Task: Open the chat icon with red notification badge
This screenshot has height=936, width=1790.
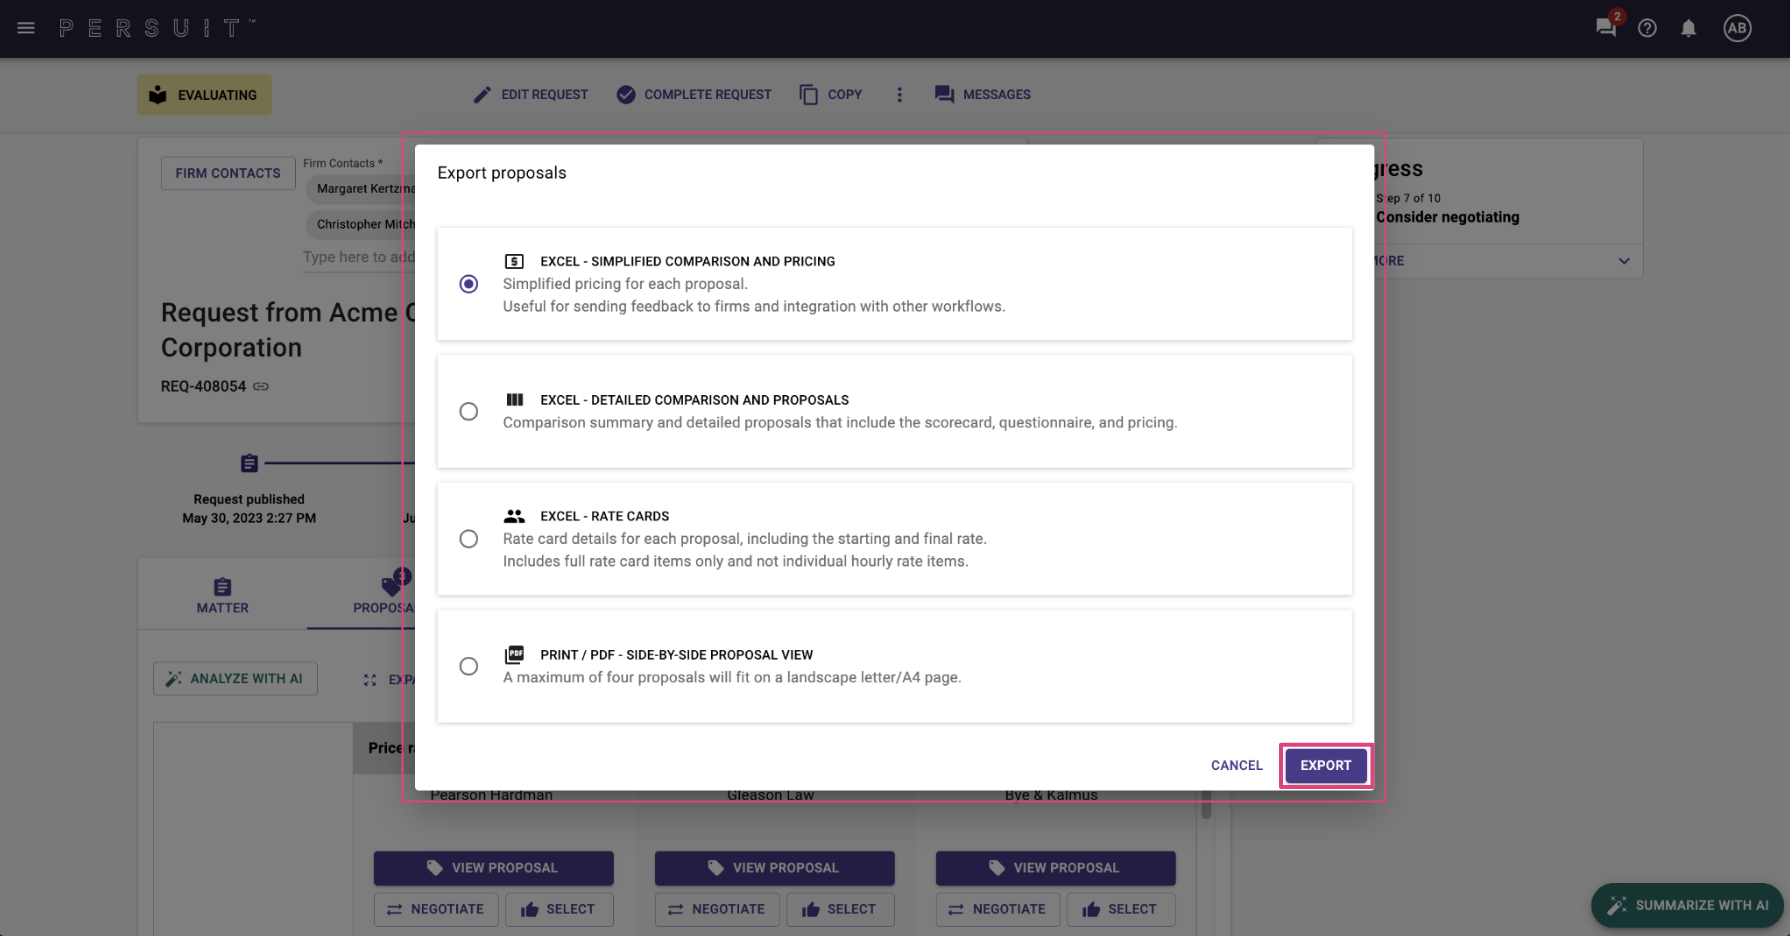Action: click(x=1607, y=27)
